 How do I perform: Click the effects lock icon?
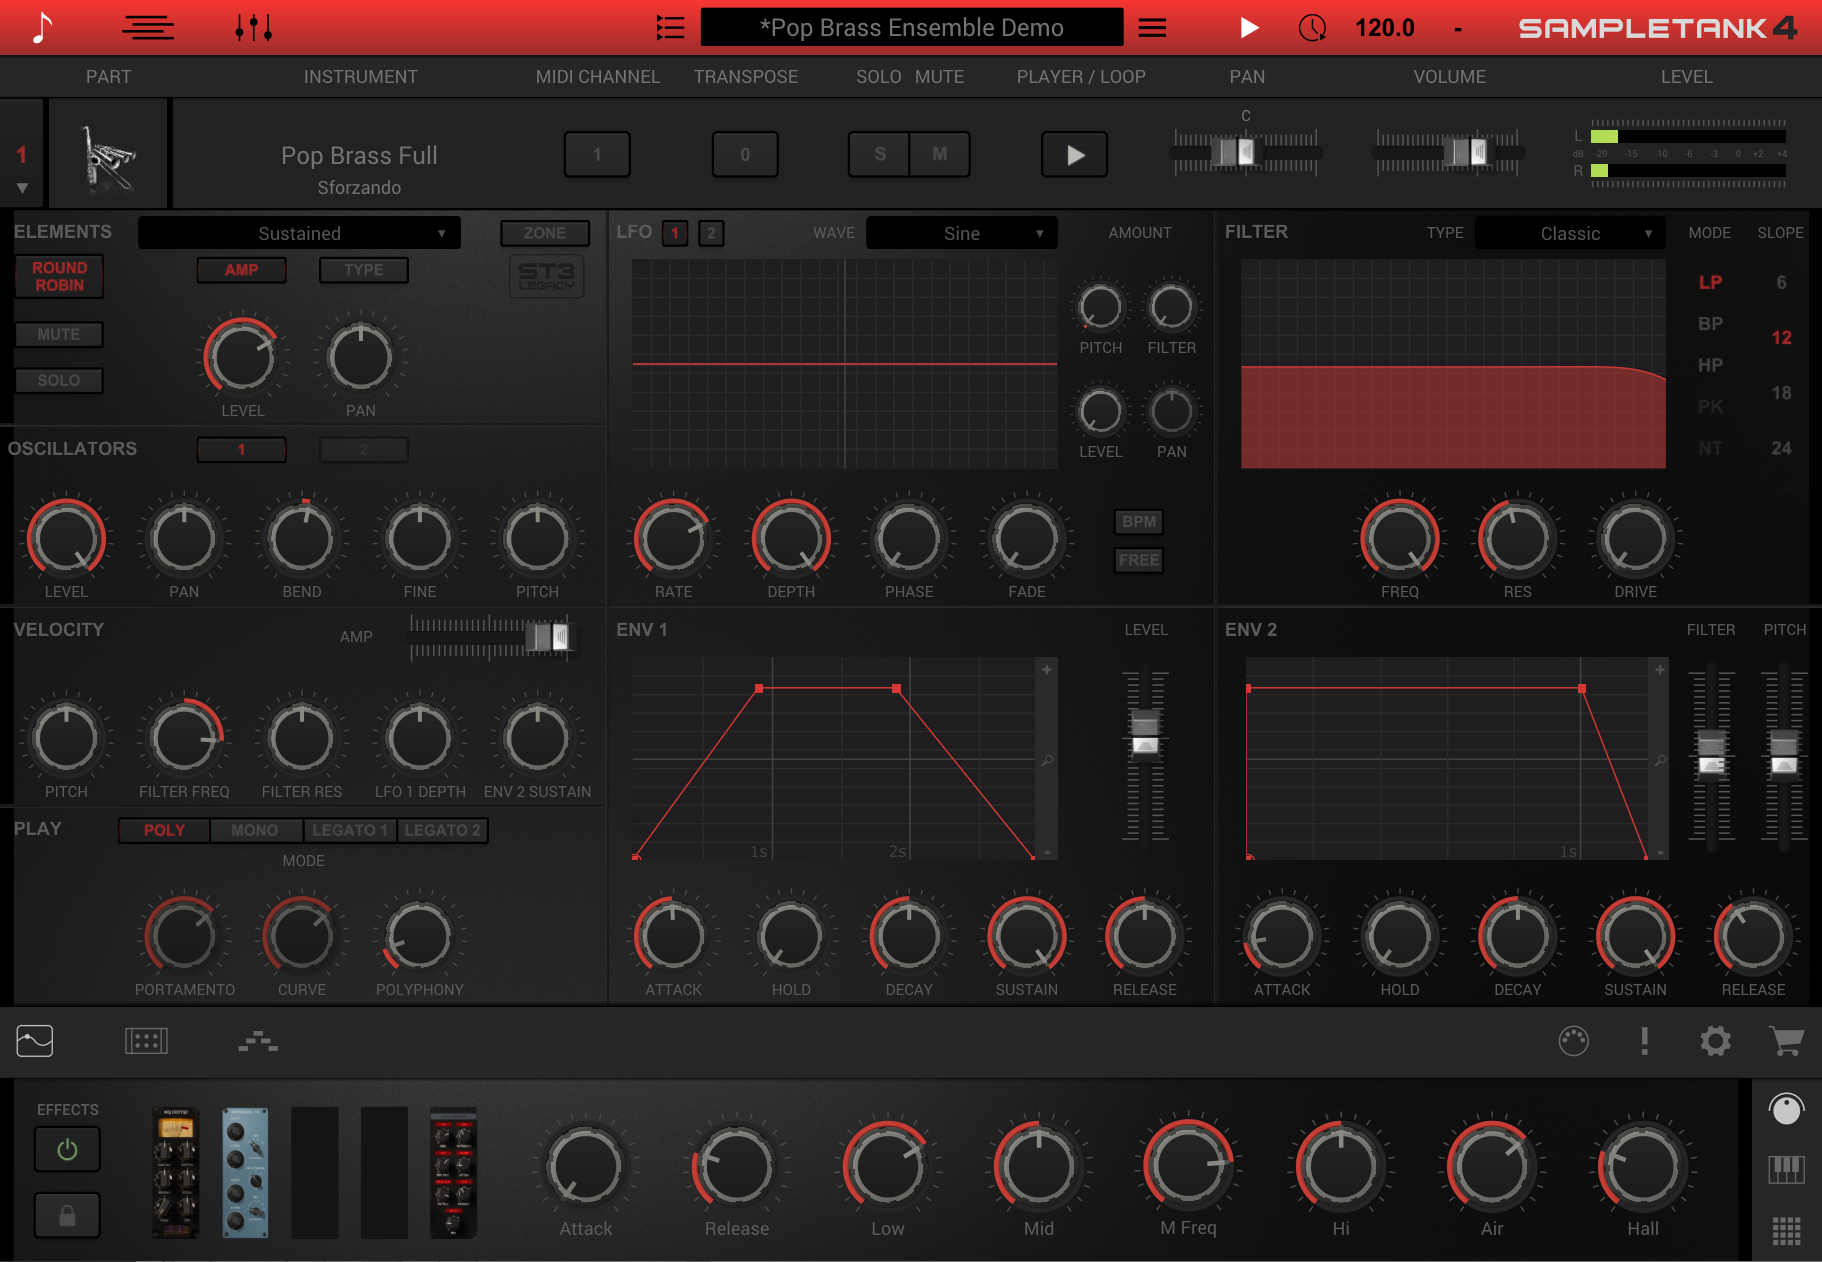coord(67,1215)
